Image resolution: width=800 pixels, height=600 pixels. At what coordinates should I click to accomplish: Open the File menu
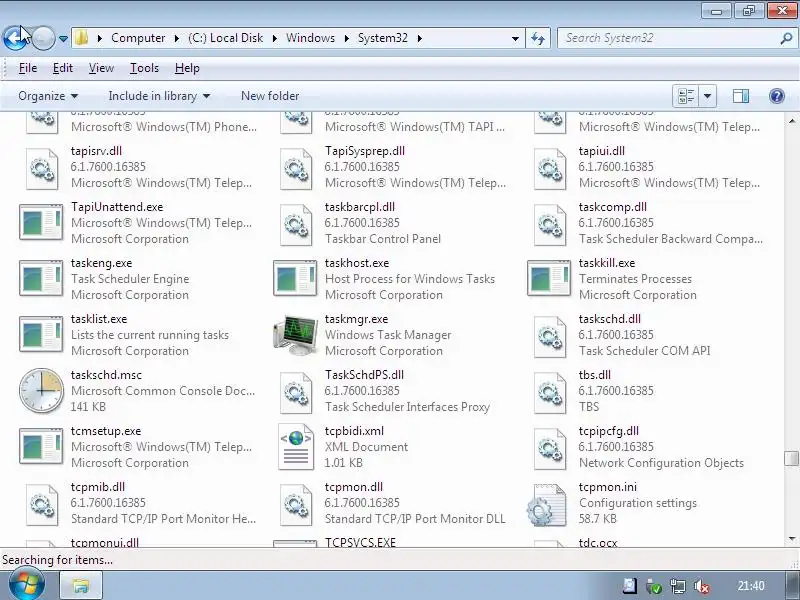[28, 68]
